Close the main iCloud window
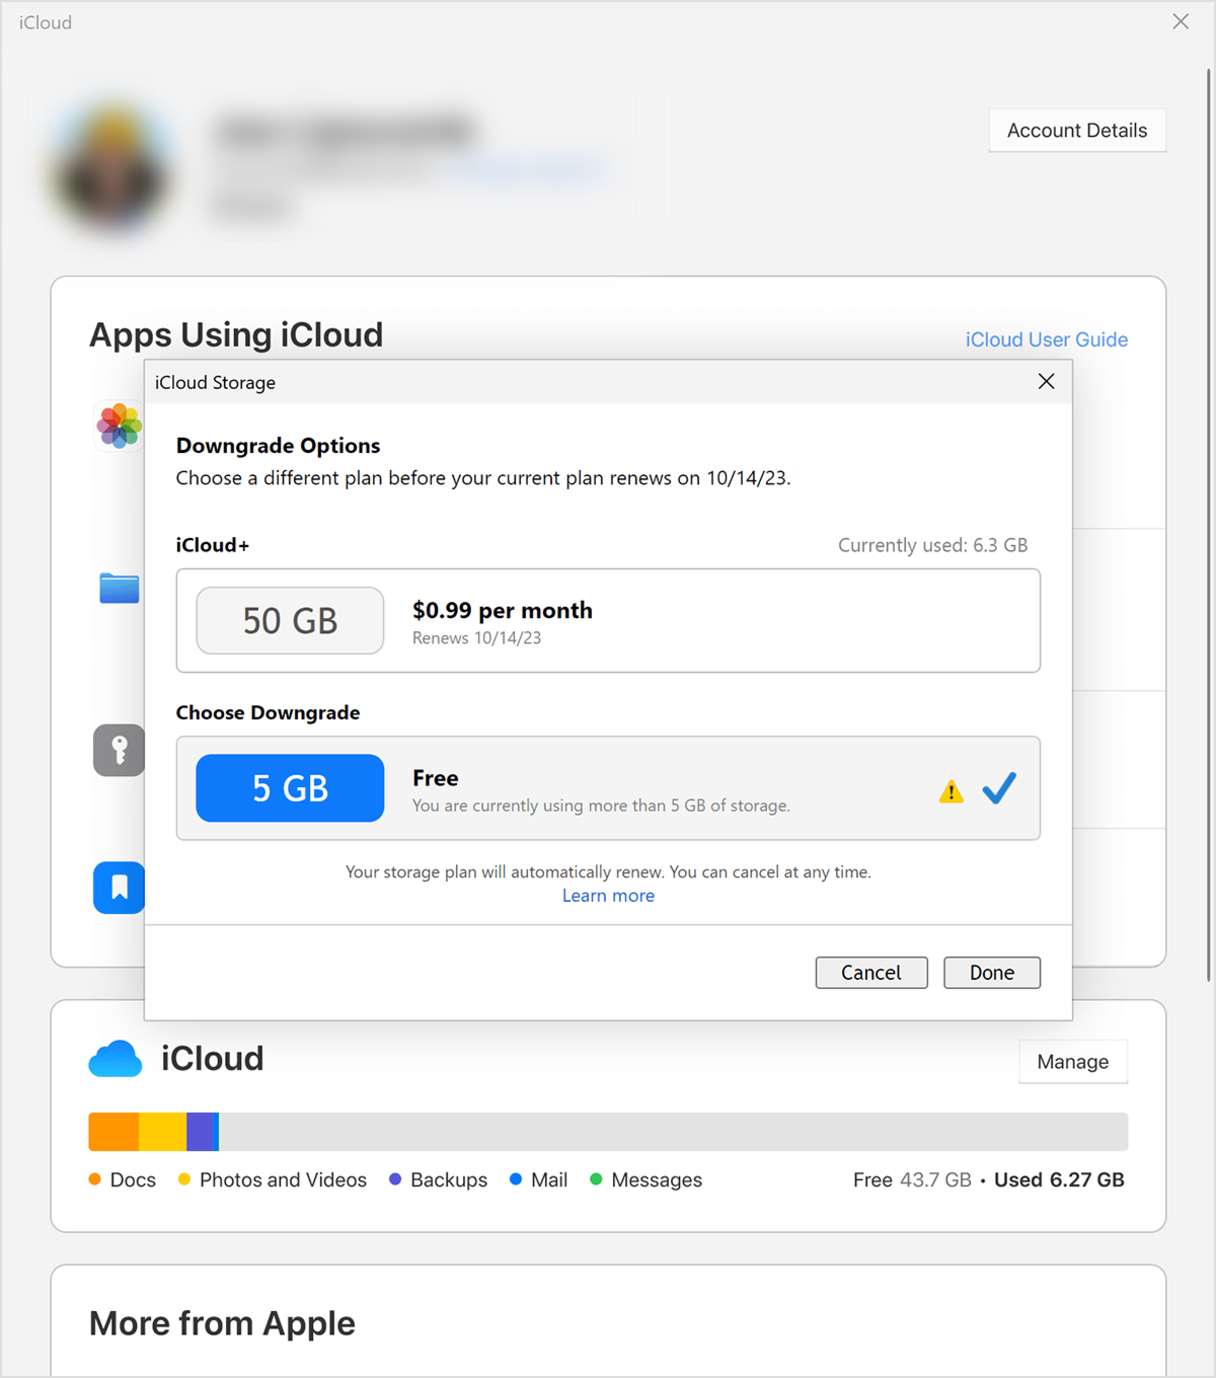Screen dimensions: 1216x1378 [x=1181, y=21]
